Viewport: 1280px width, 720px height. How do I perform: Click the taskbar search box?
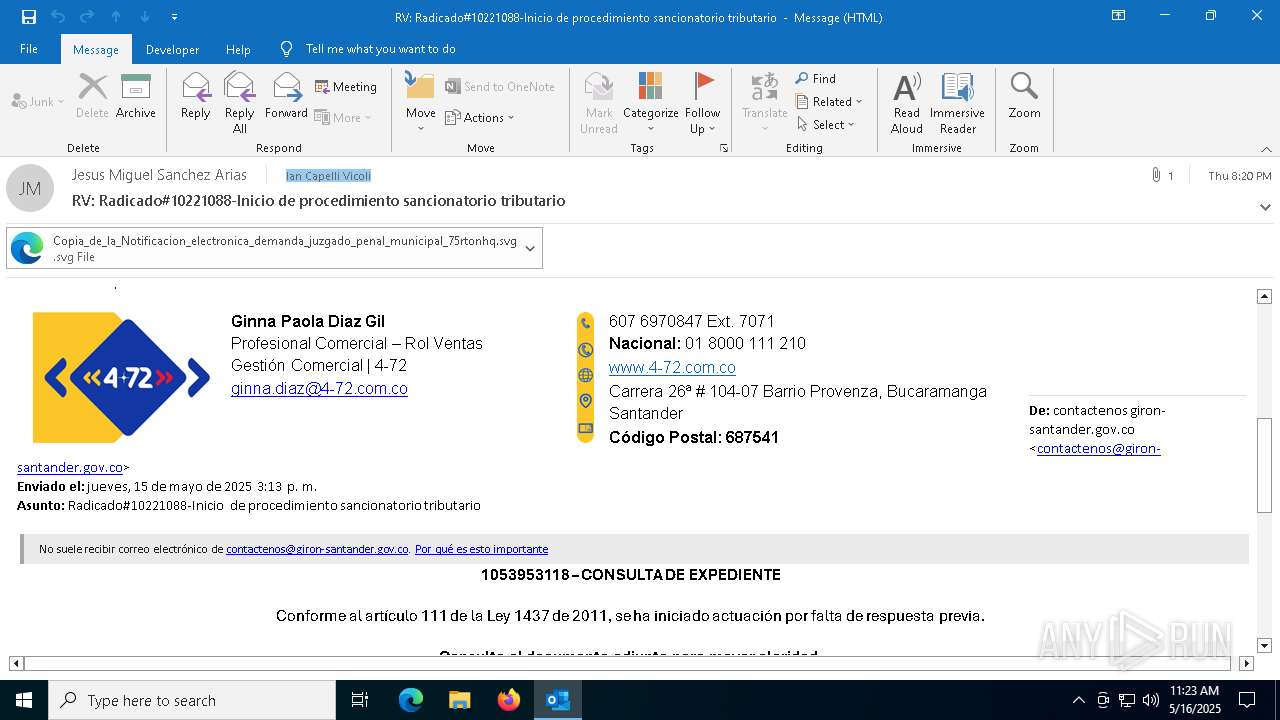[x=192, y=700]
